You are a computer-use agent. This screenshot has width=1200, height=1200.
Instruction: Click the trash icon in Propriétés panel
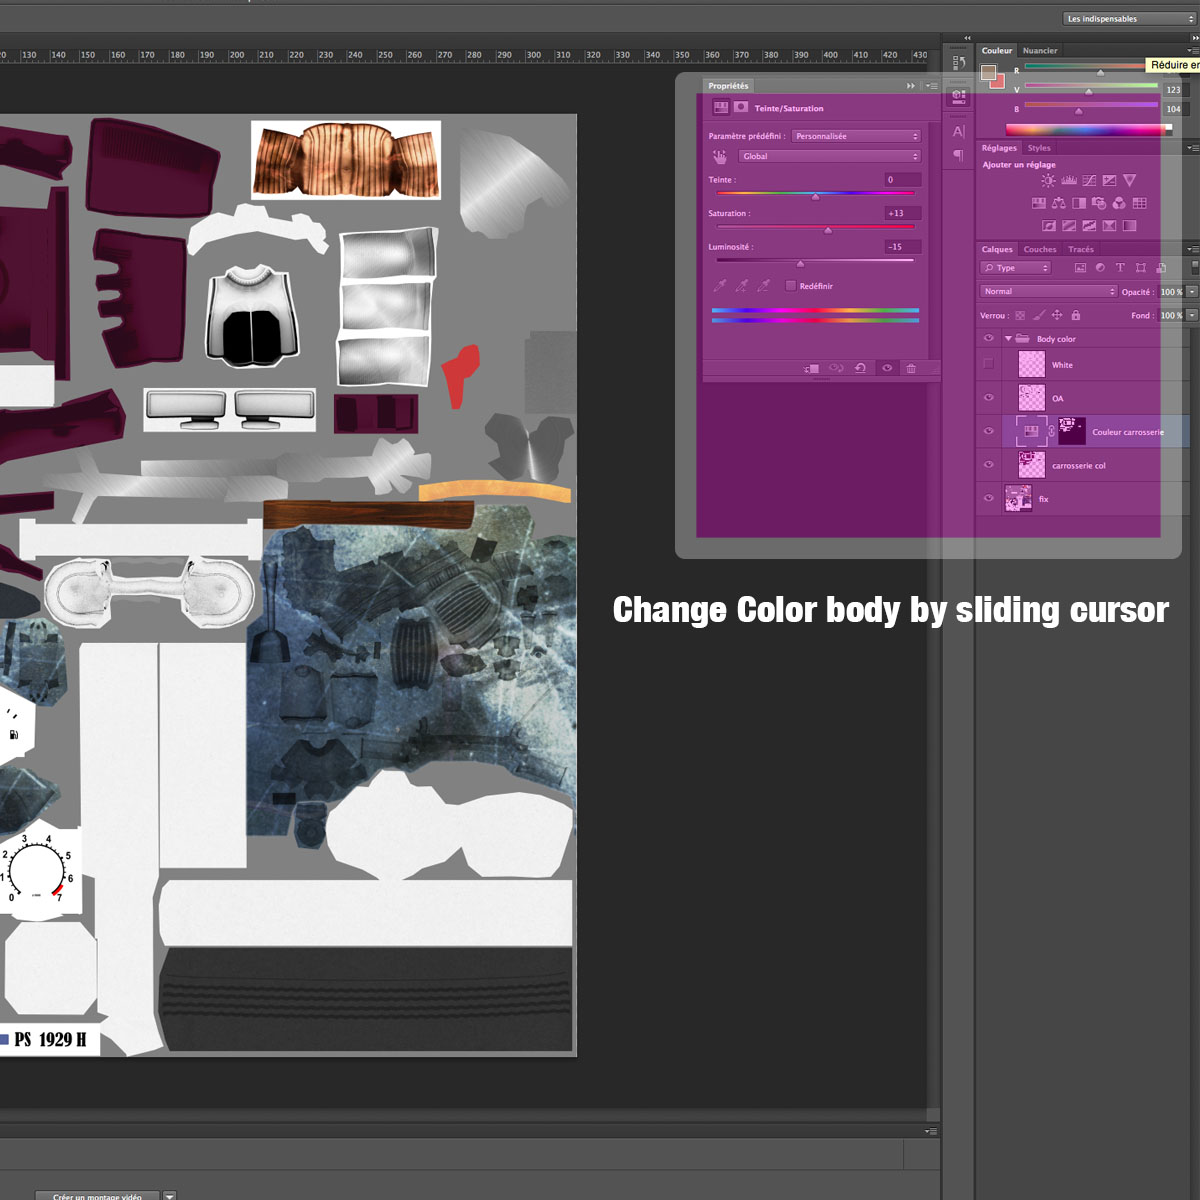pyautogui.click(x=910, y=368)
